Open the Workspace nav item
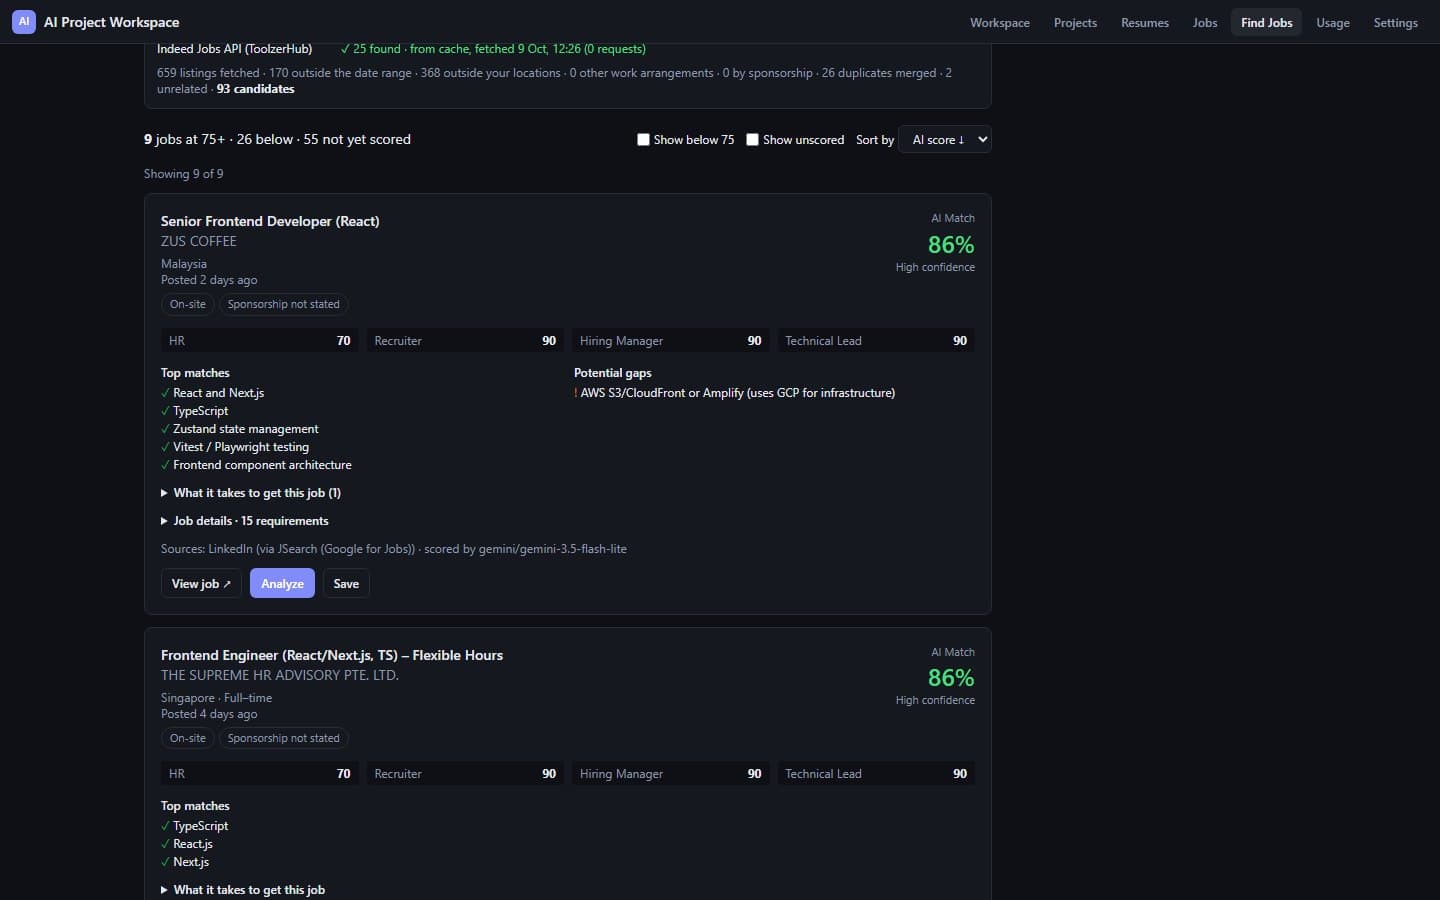Image resolution: width=1440 pixels, height=900 pixels. [999, 23]
